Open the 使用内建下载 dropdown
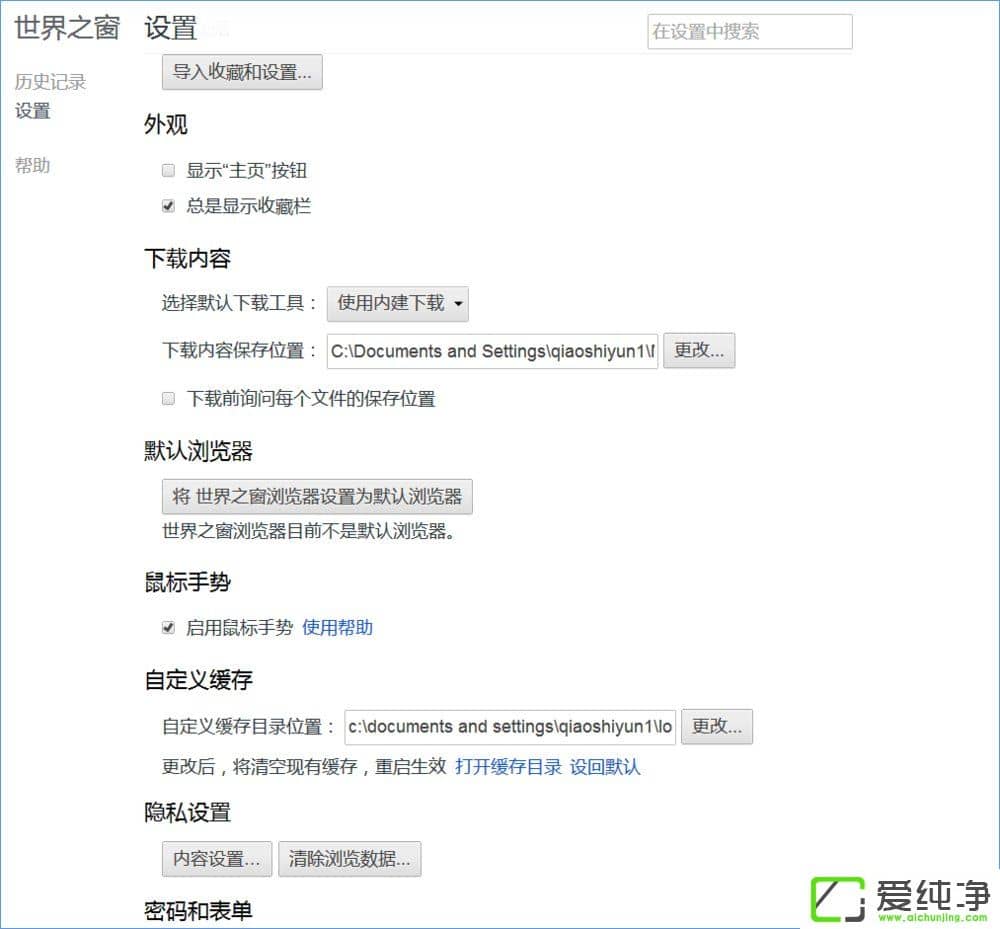The width and height of the screenshot is (1000, 929). (397, 304)
